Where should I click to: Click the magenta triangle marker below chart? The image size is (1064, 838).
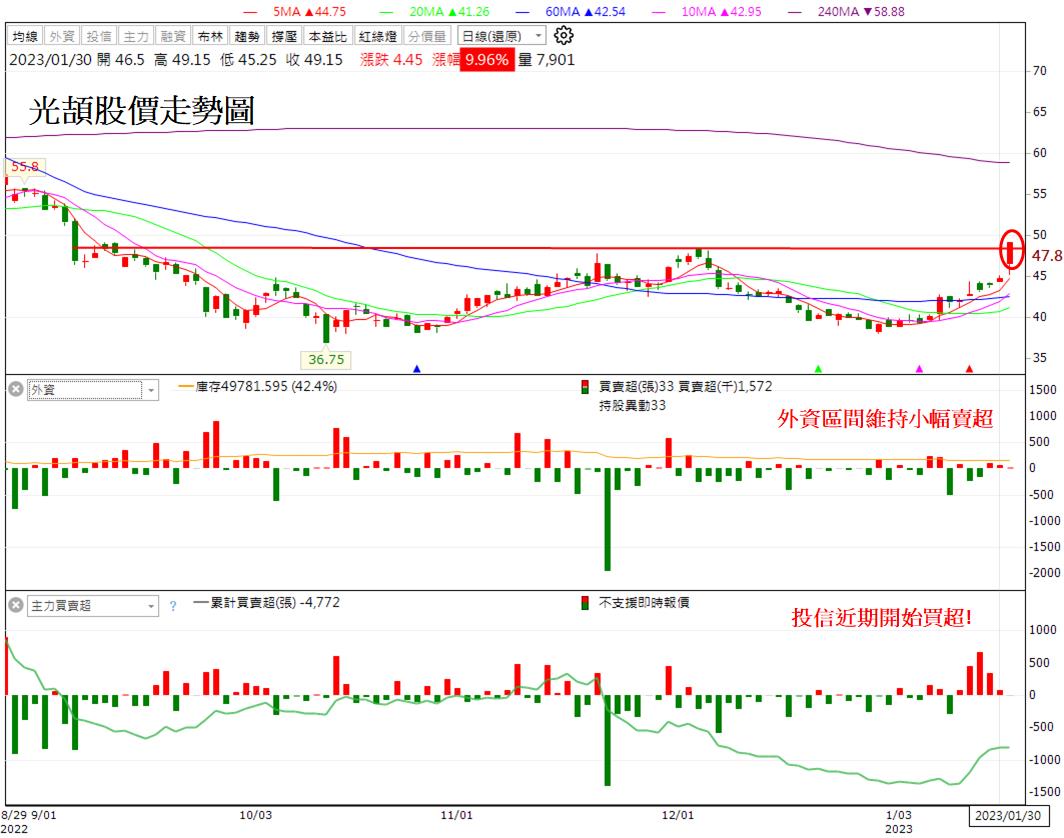point(919,369)
